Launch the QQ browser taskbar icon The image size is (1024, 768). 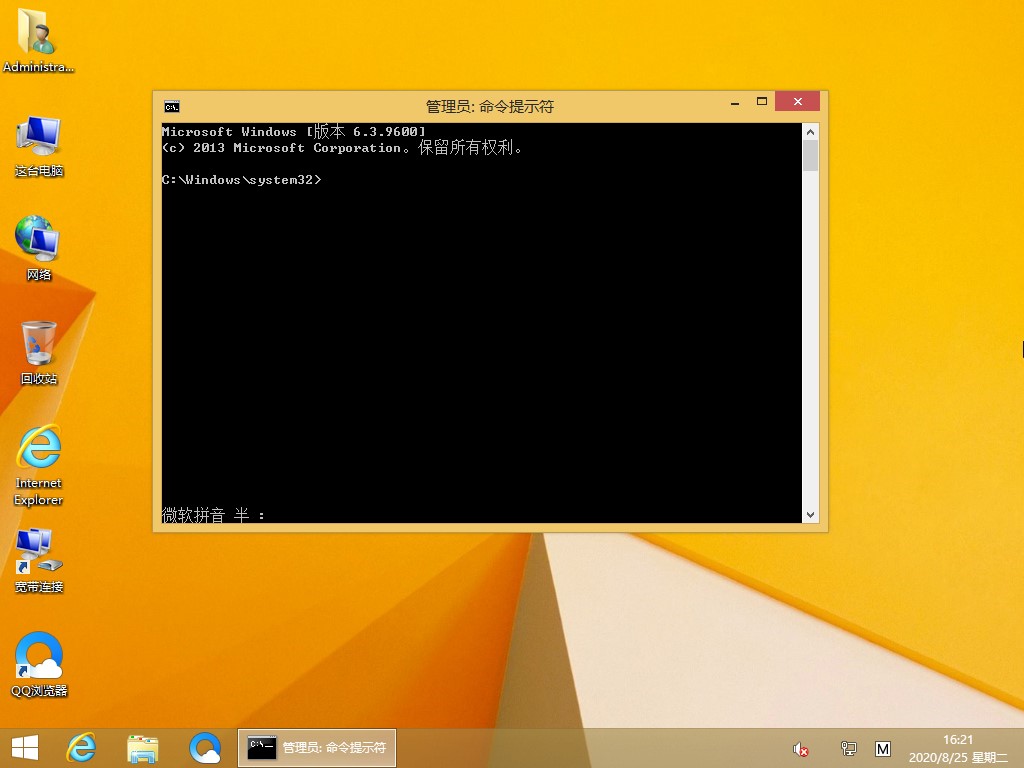coord(205,748)
